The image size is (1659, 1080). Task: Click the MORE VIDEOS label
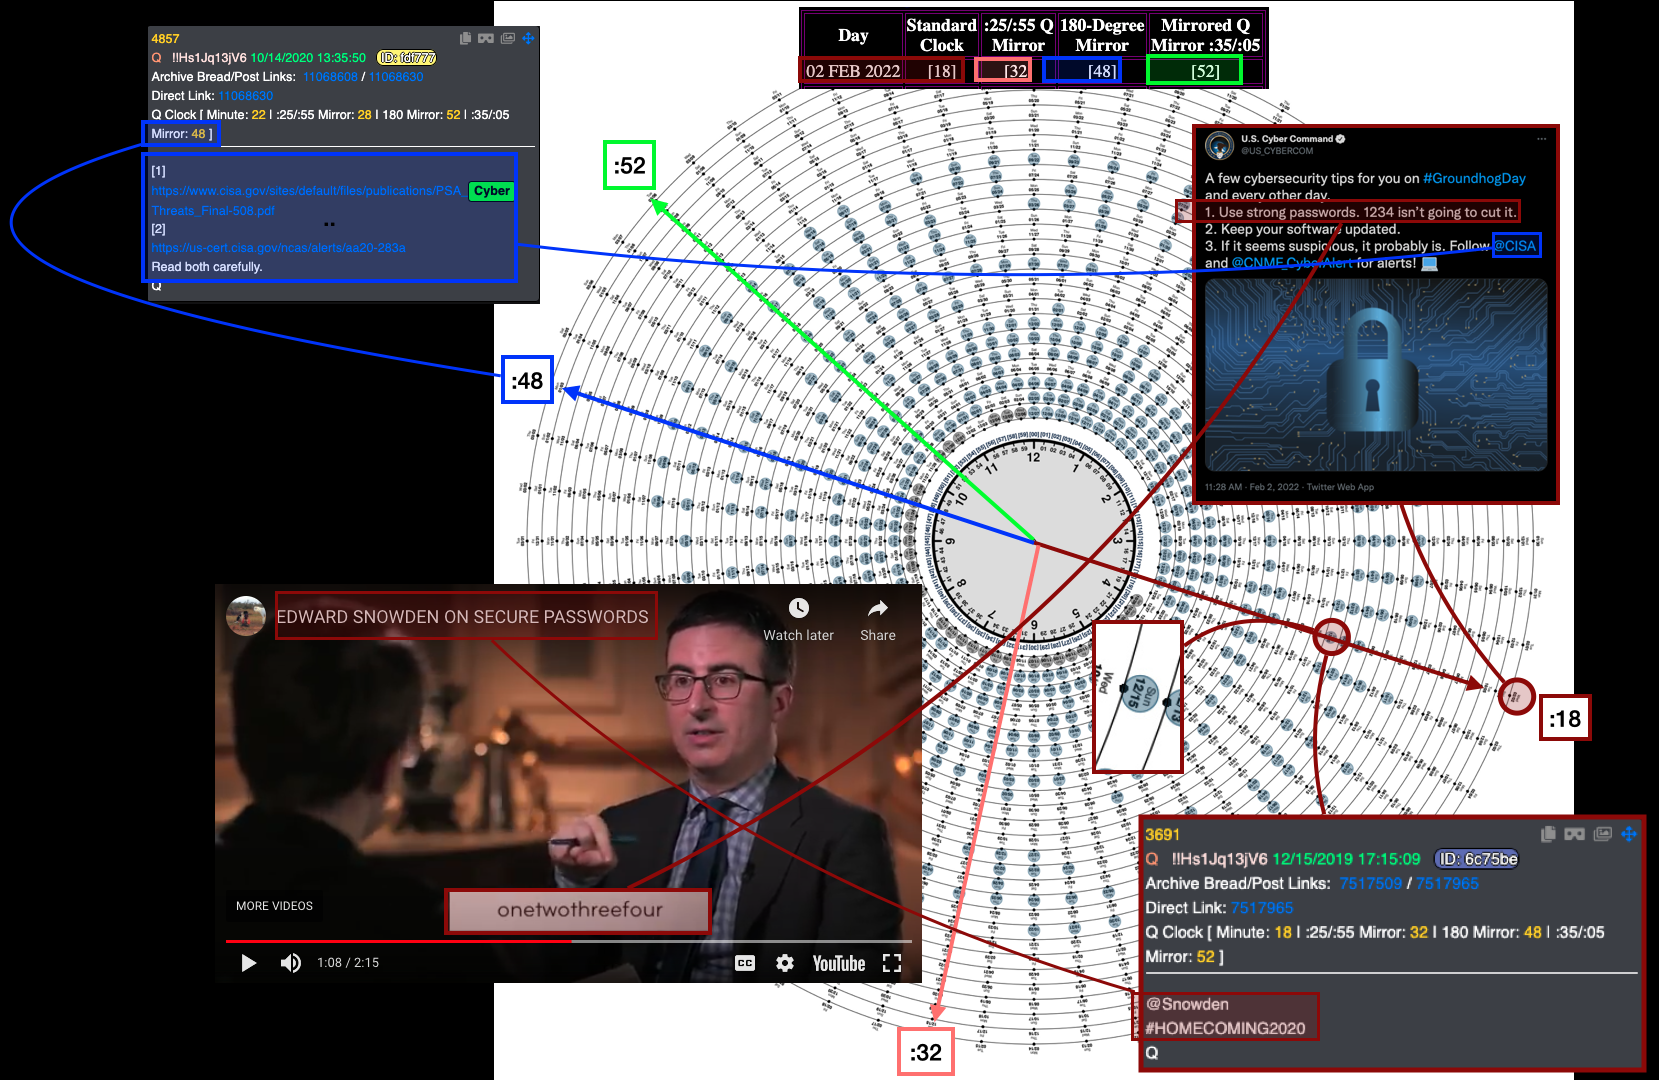[x=274, y=906]
